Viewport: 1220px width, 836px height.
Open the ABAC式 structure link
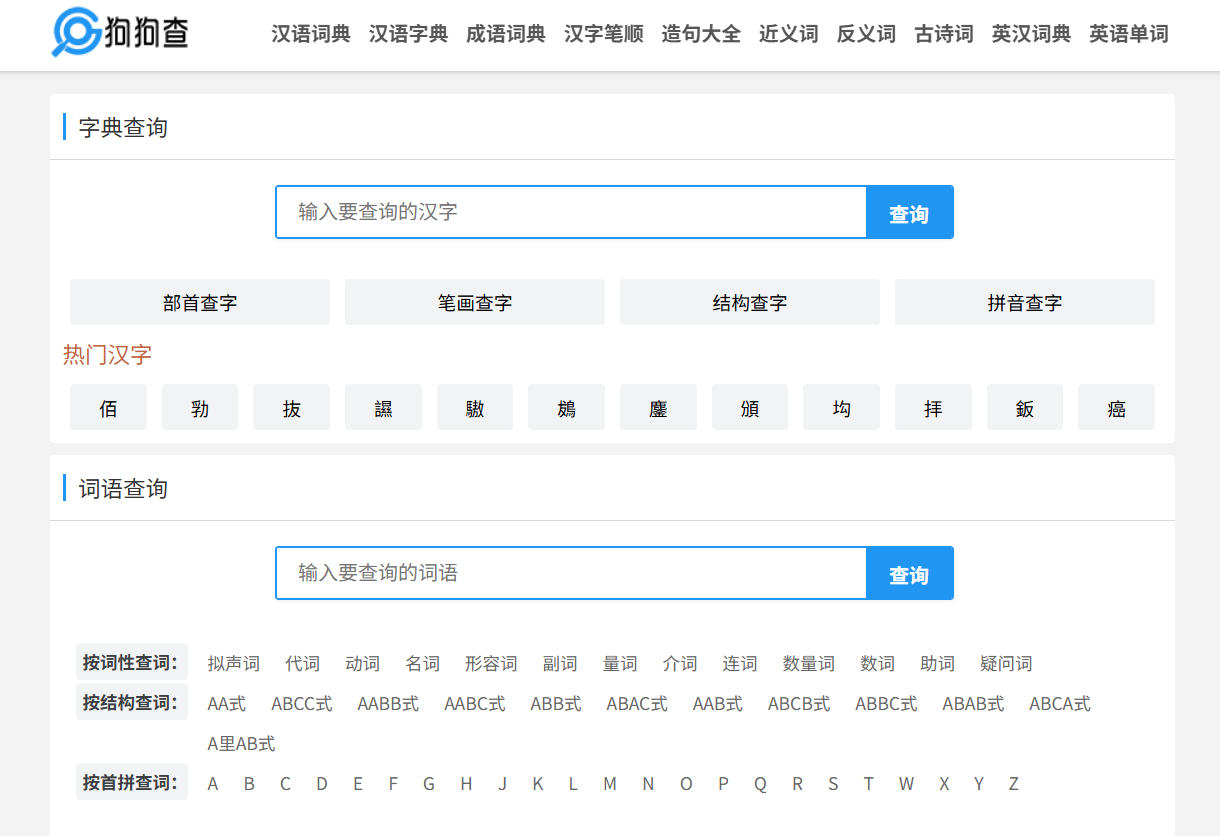pyautogui.click(x=637, y=703)
